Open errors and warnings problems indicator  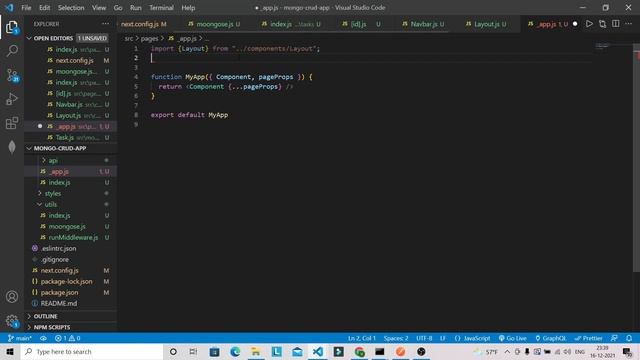68,338
